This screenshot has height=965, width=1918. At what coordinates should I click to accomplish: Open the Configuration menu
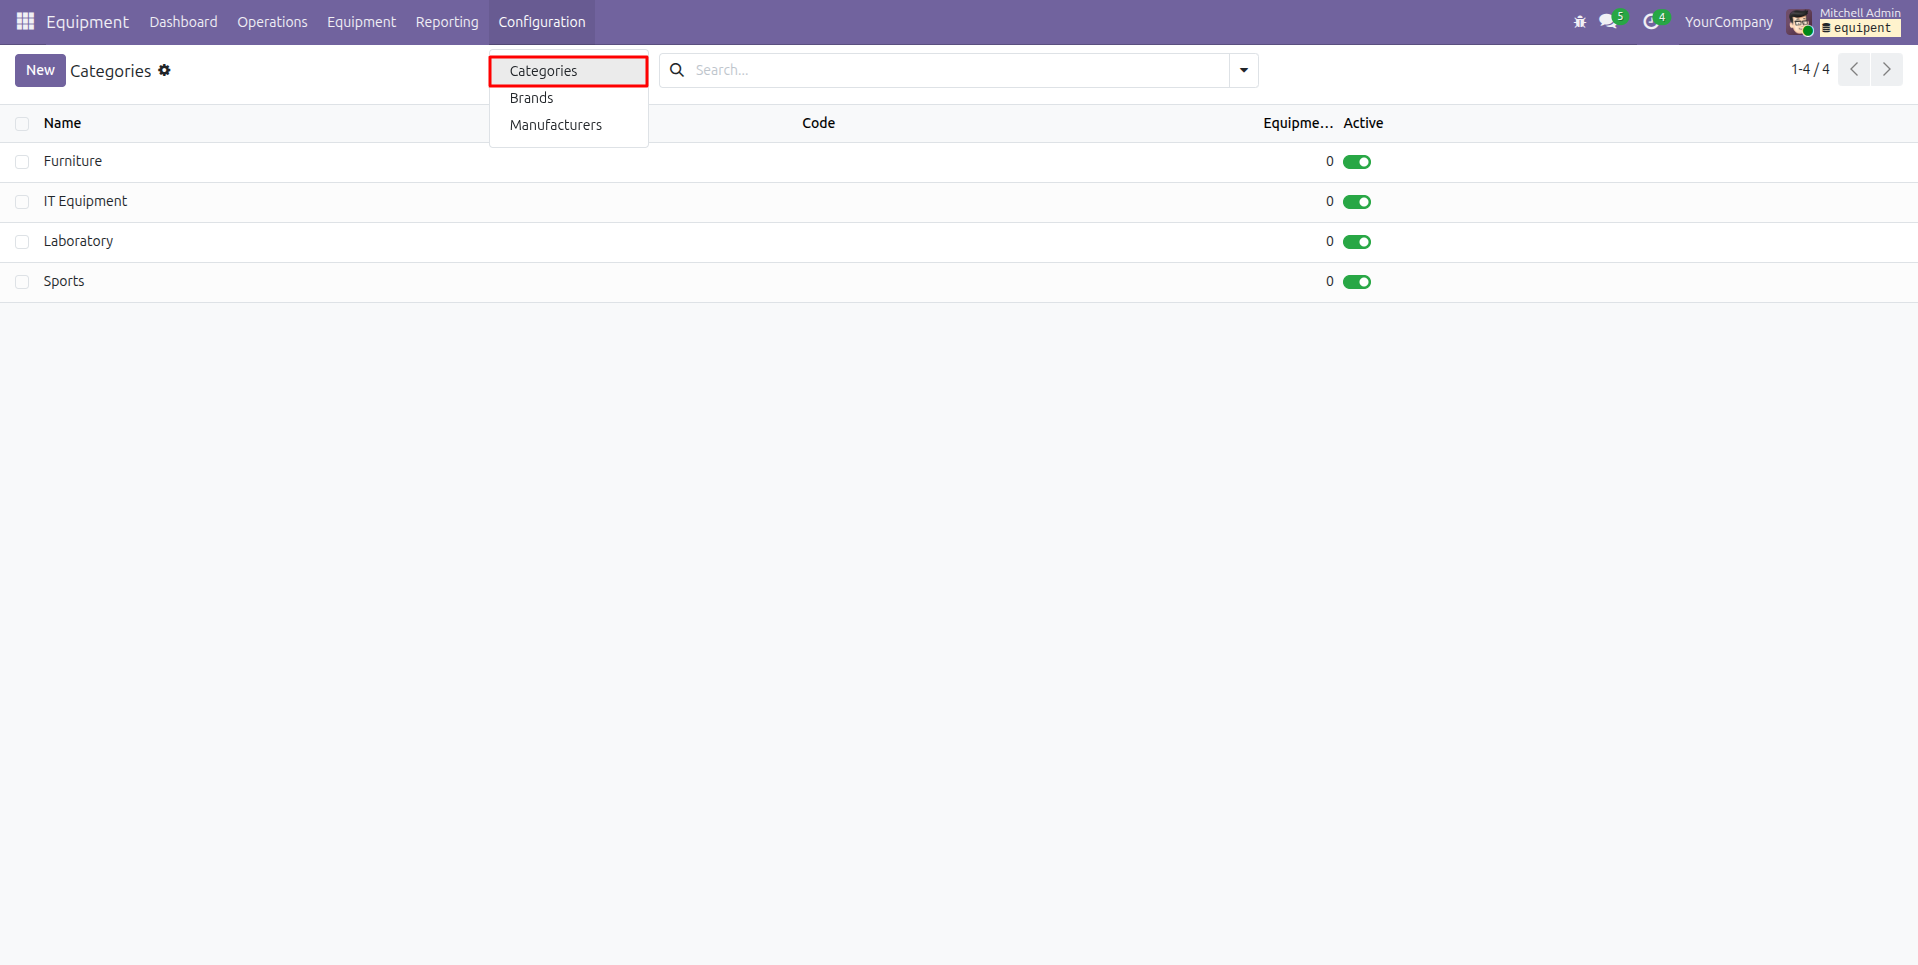(542, 22)
